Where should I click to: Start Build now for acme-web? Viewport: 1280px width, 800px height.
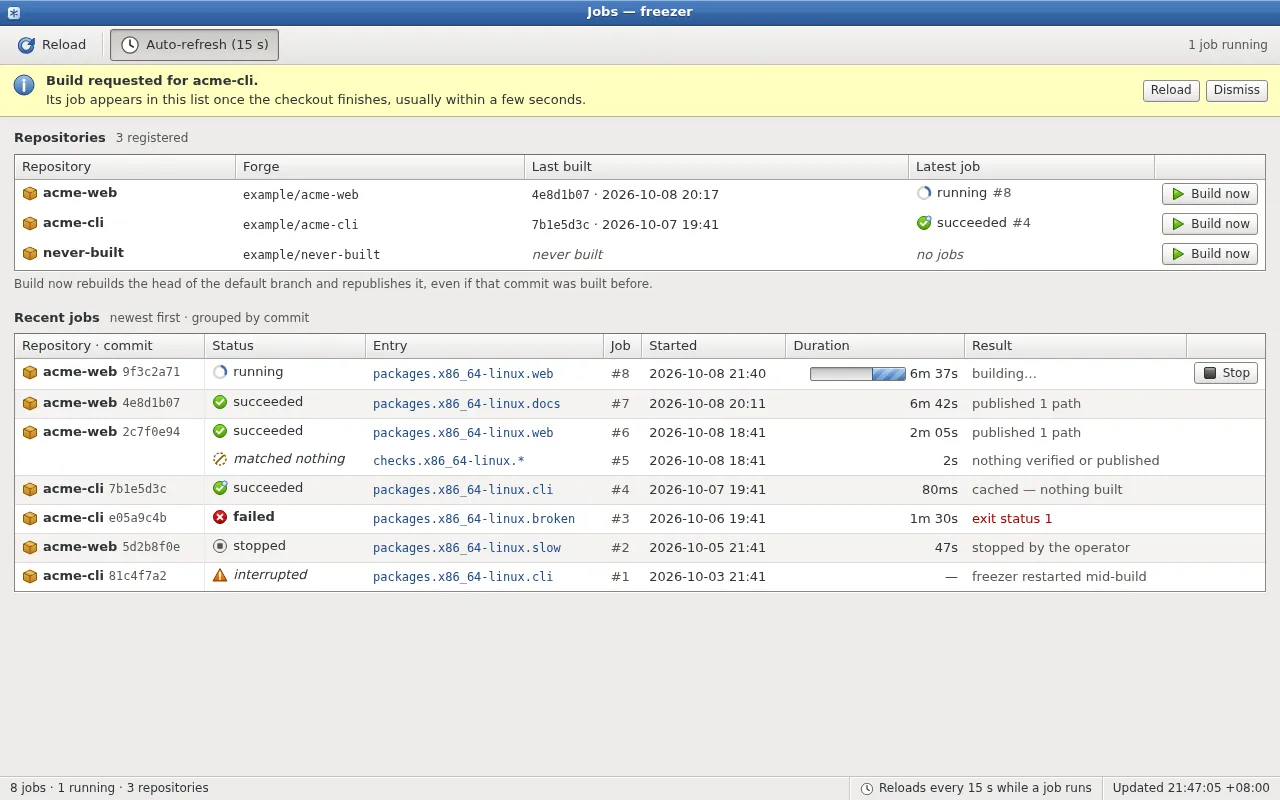click(1210, 194)
